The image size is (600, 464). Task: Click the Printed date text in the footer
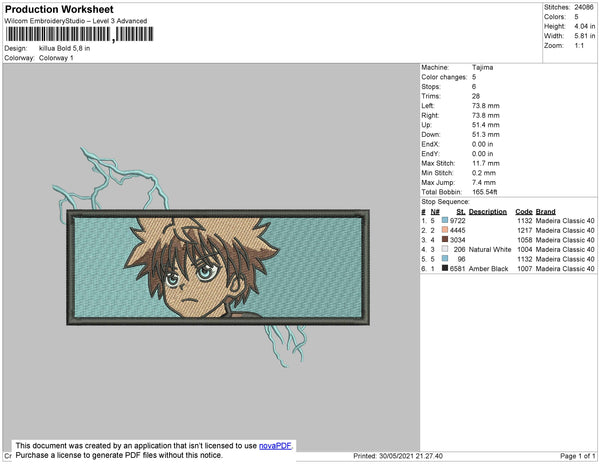point(398,456)
